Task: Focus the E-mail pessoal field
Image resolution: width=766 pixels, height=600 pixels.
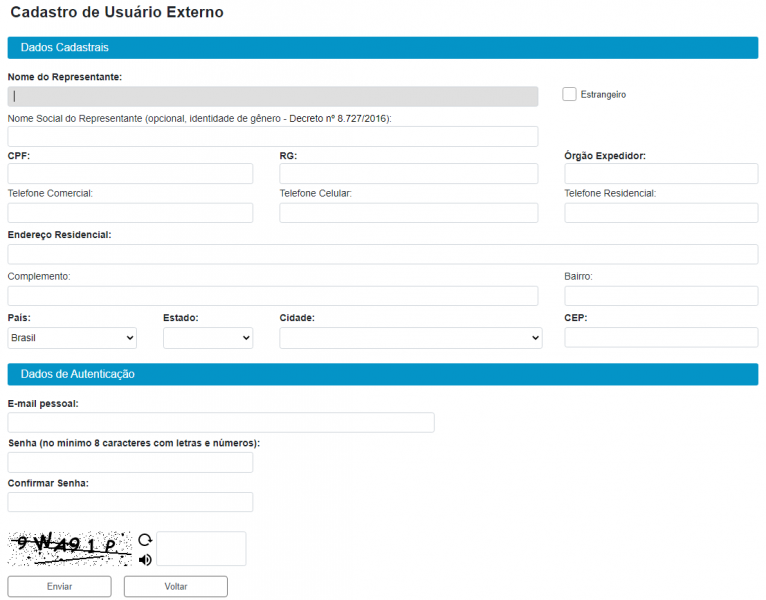Action: click(x=221, y=422)
